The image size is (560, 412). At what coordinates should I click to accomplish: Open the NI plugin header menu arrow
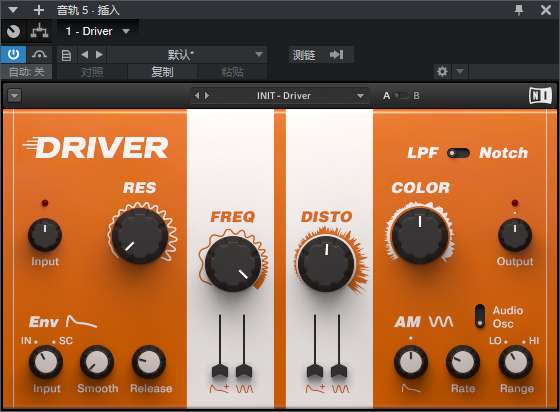pos(15,96)
